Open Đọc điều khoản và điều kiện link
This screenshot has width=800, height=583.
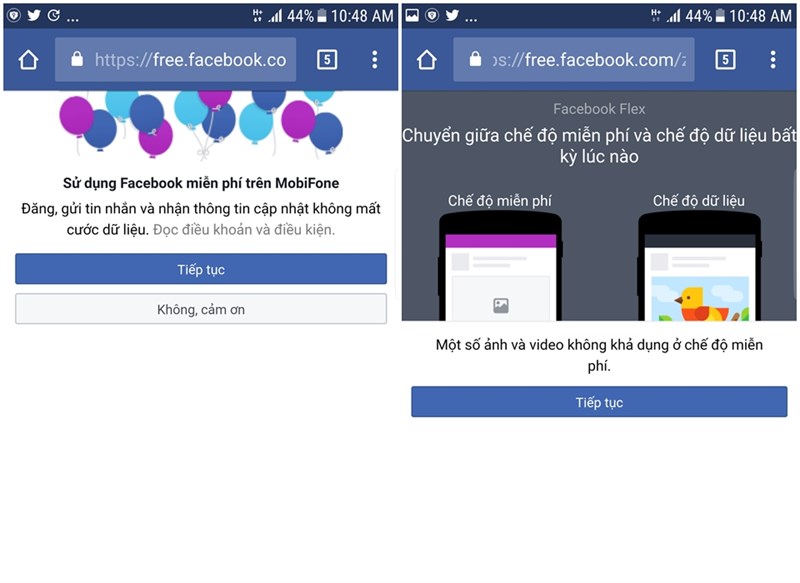click(x=244, y=230)
